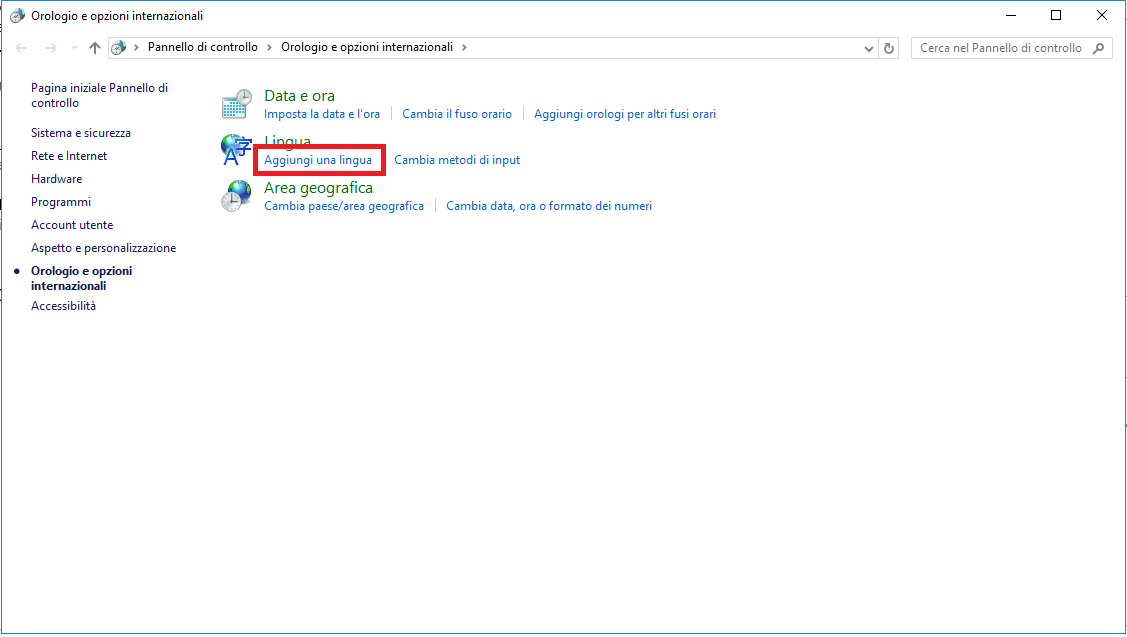Image resolution: width=1127 pixels, height=637 pixels.
Task: Open Account utente category
Action: click(x=72, y=225)
